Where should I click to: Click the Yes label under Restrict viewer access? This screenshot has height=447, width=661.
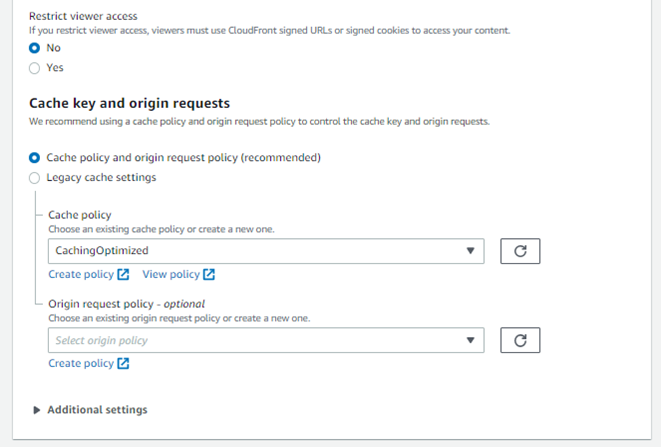tap(55, 68)
